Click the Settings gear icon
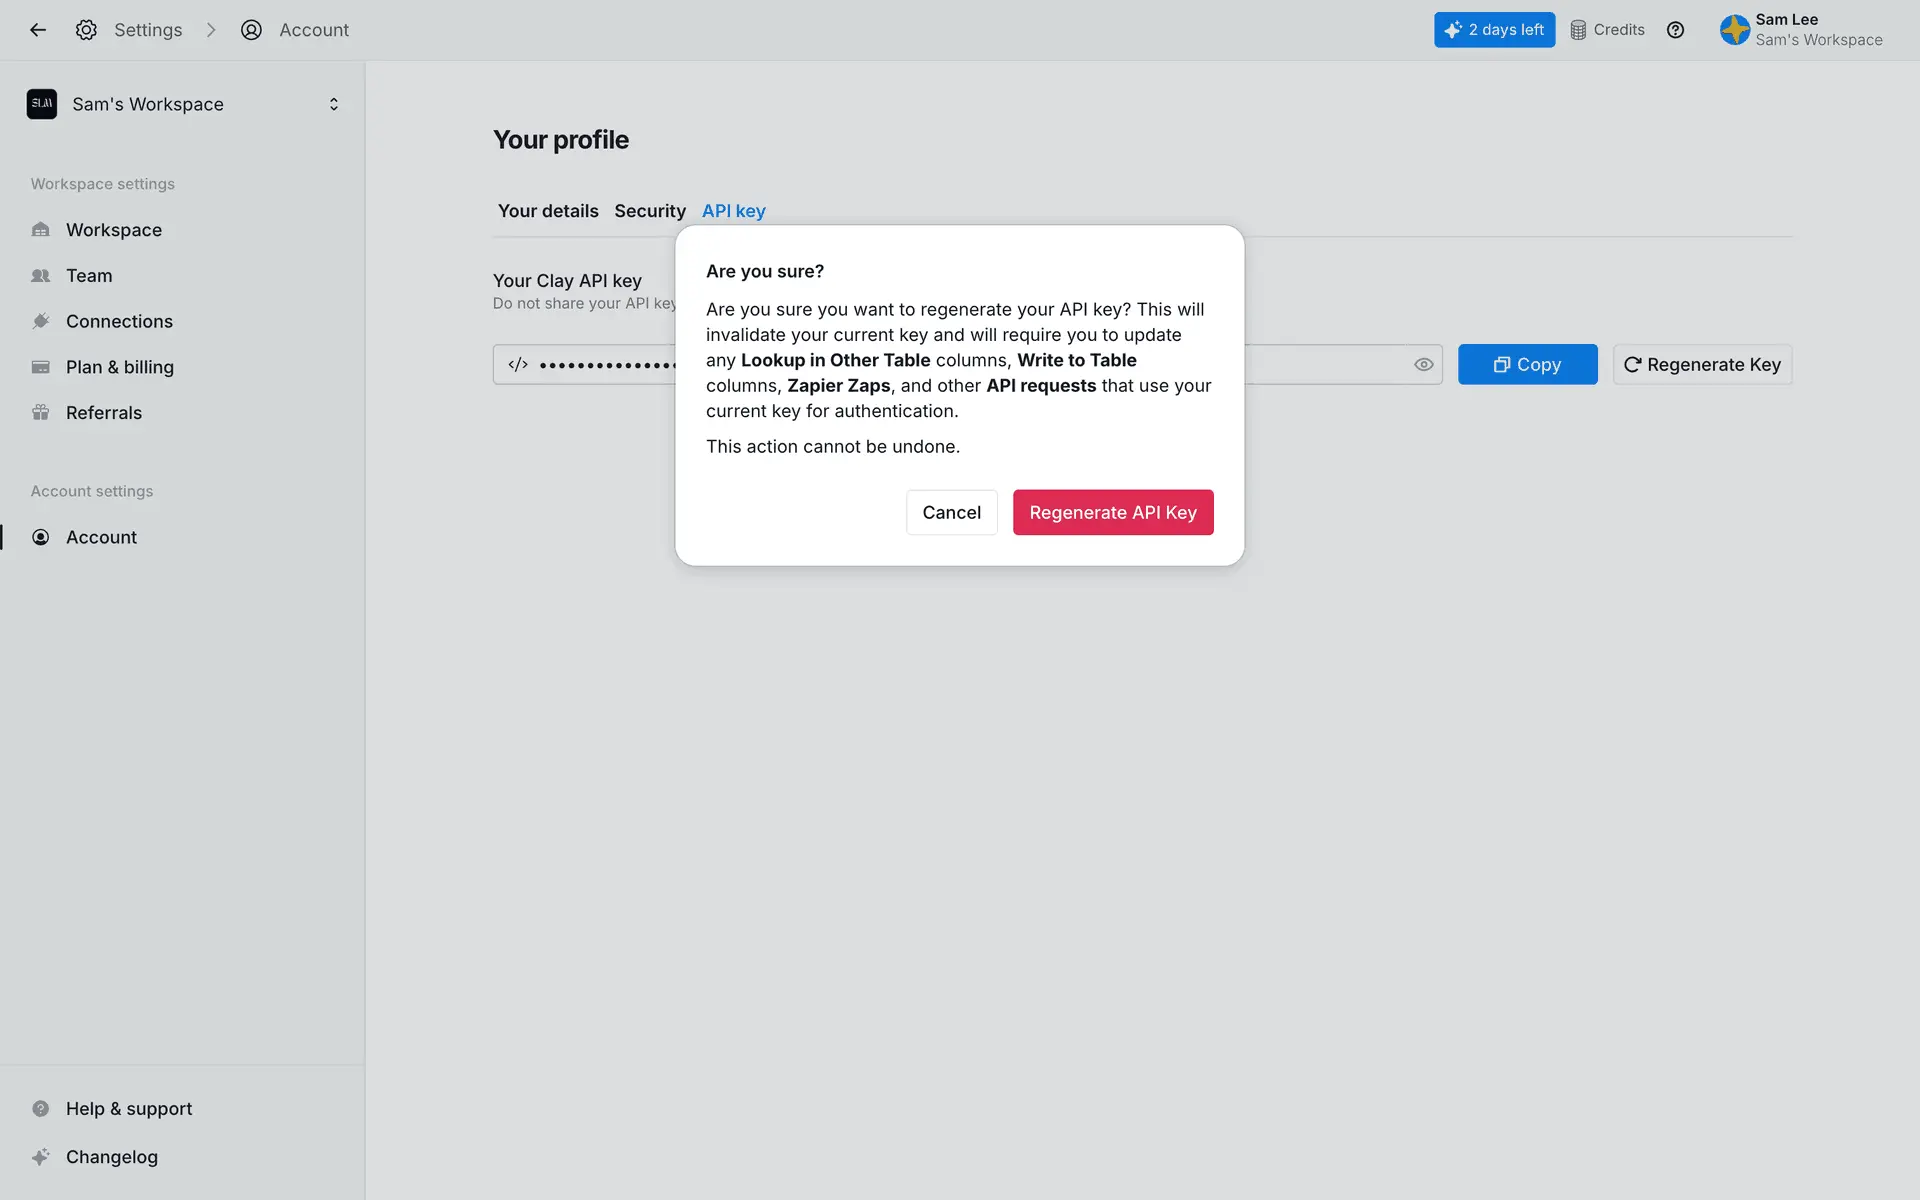 [x=86, y=30]
